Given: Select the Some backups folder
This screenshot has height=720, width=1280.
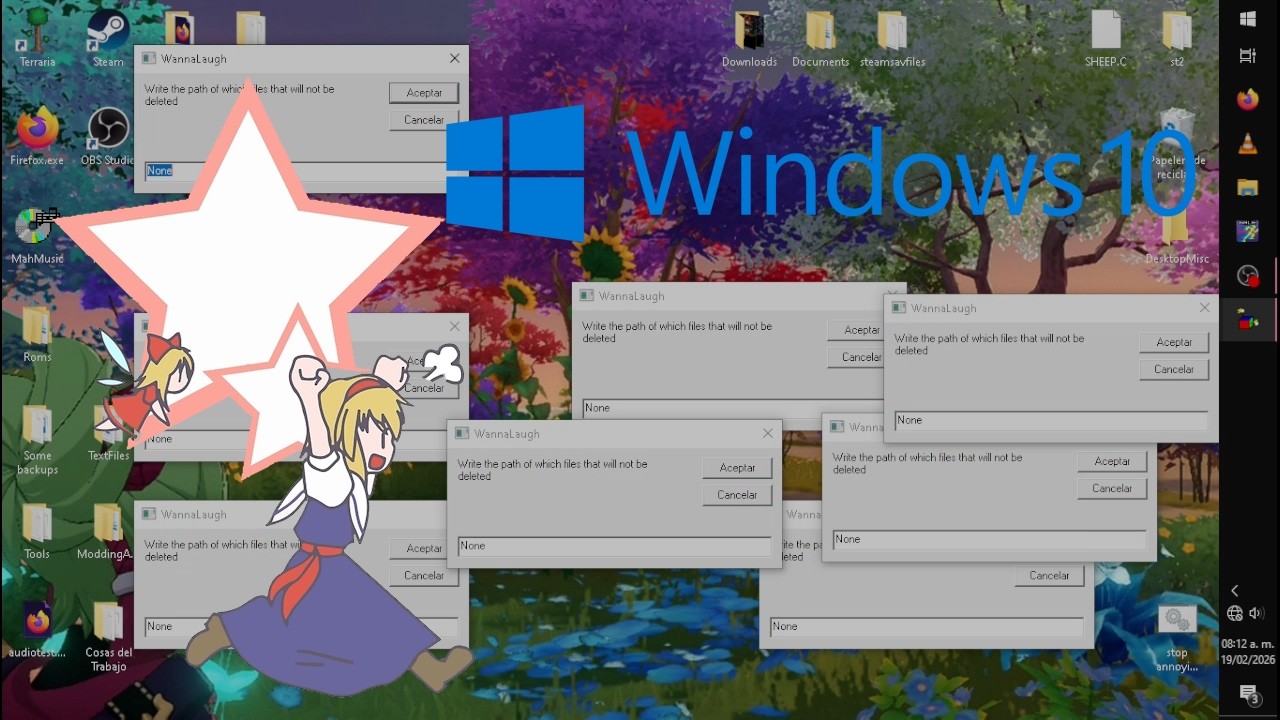Looking at the screenshot, I should pos(37,438).
